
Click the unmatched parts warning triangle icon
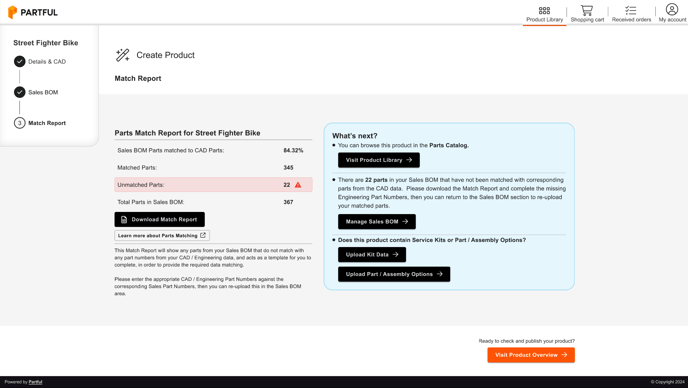click(298, 185)
